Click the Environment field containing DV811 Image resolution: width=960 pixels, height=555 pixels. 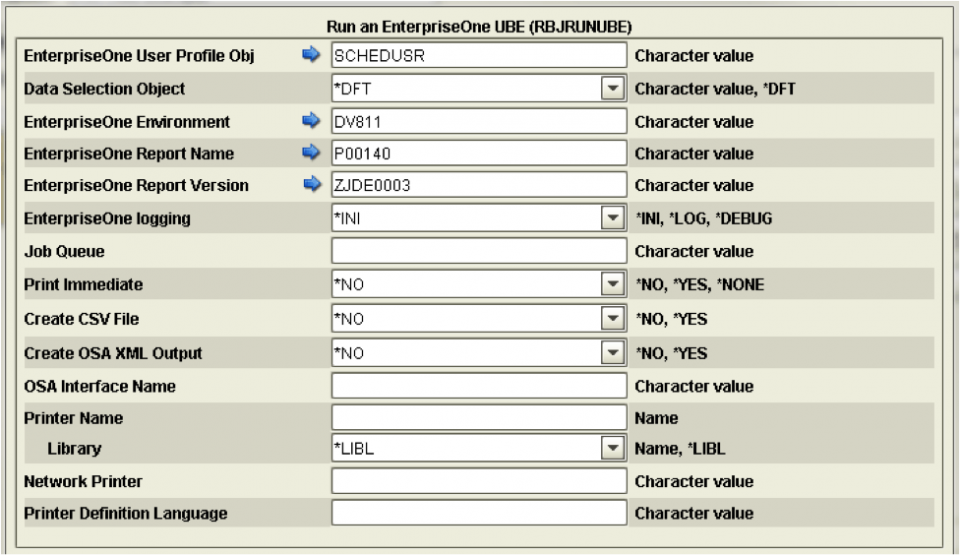click(479, 121)
